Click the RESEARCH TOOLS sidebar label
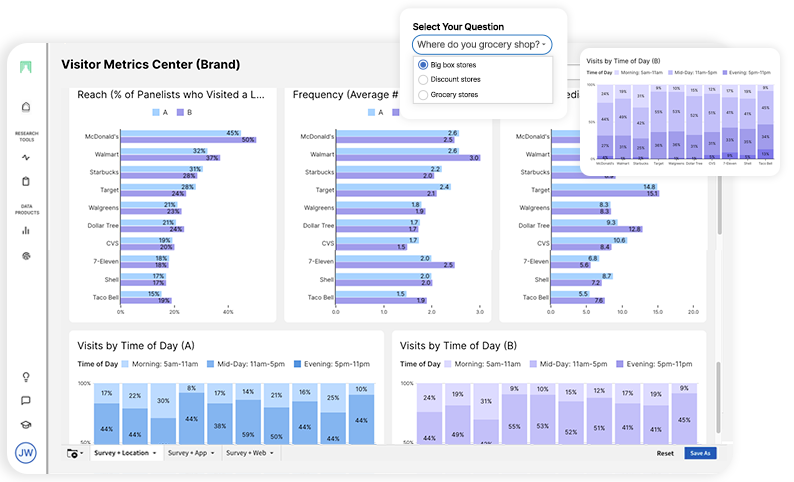Screen dimensions: 794x482 pos(26,136)
